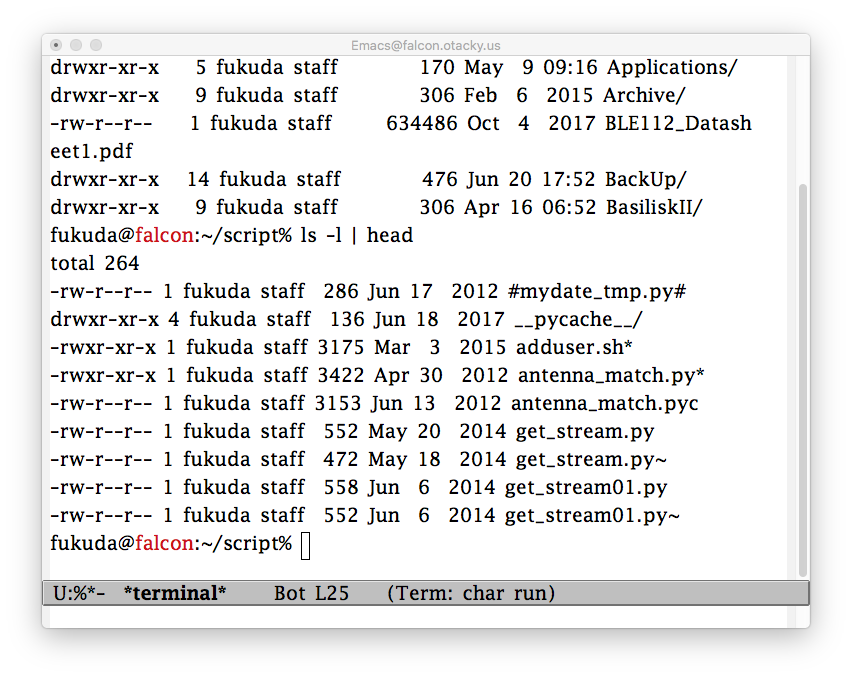Click the U:%*- status flags in mode line

click(79, 593)
